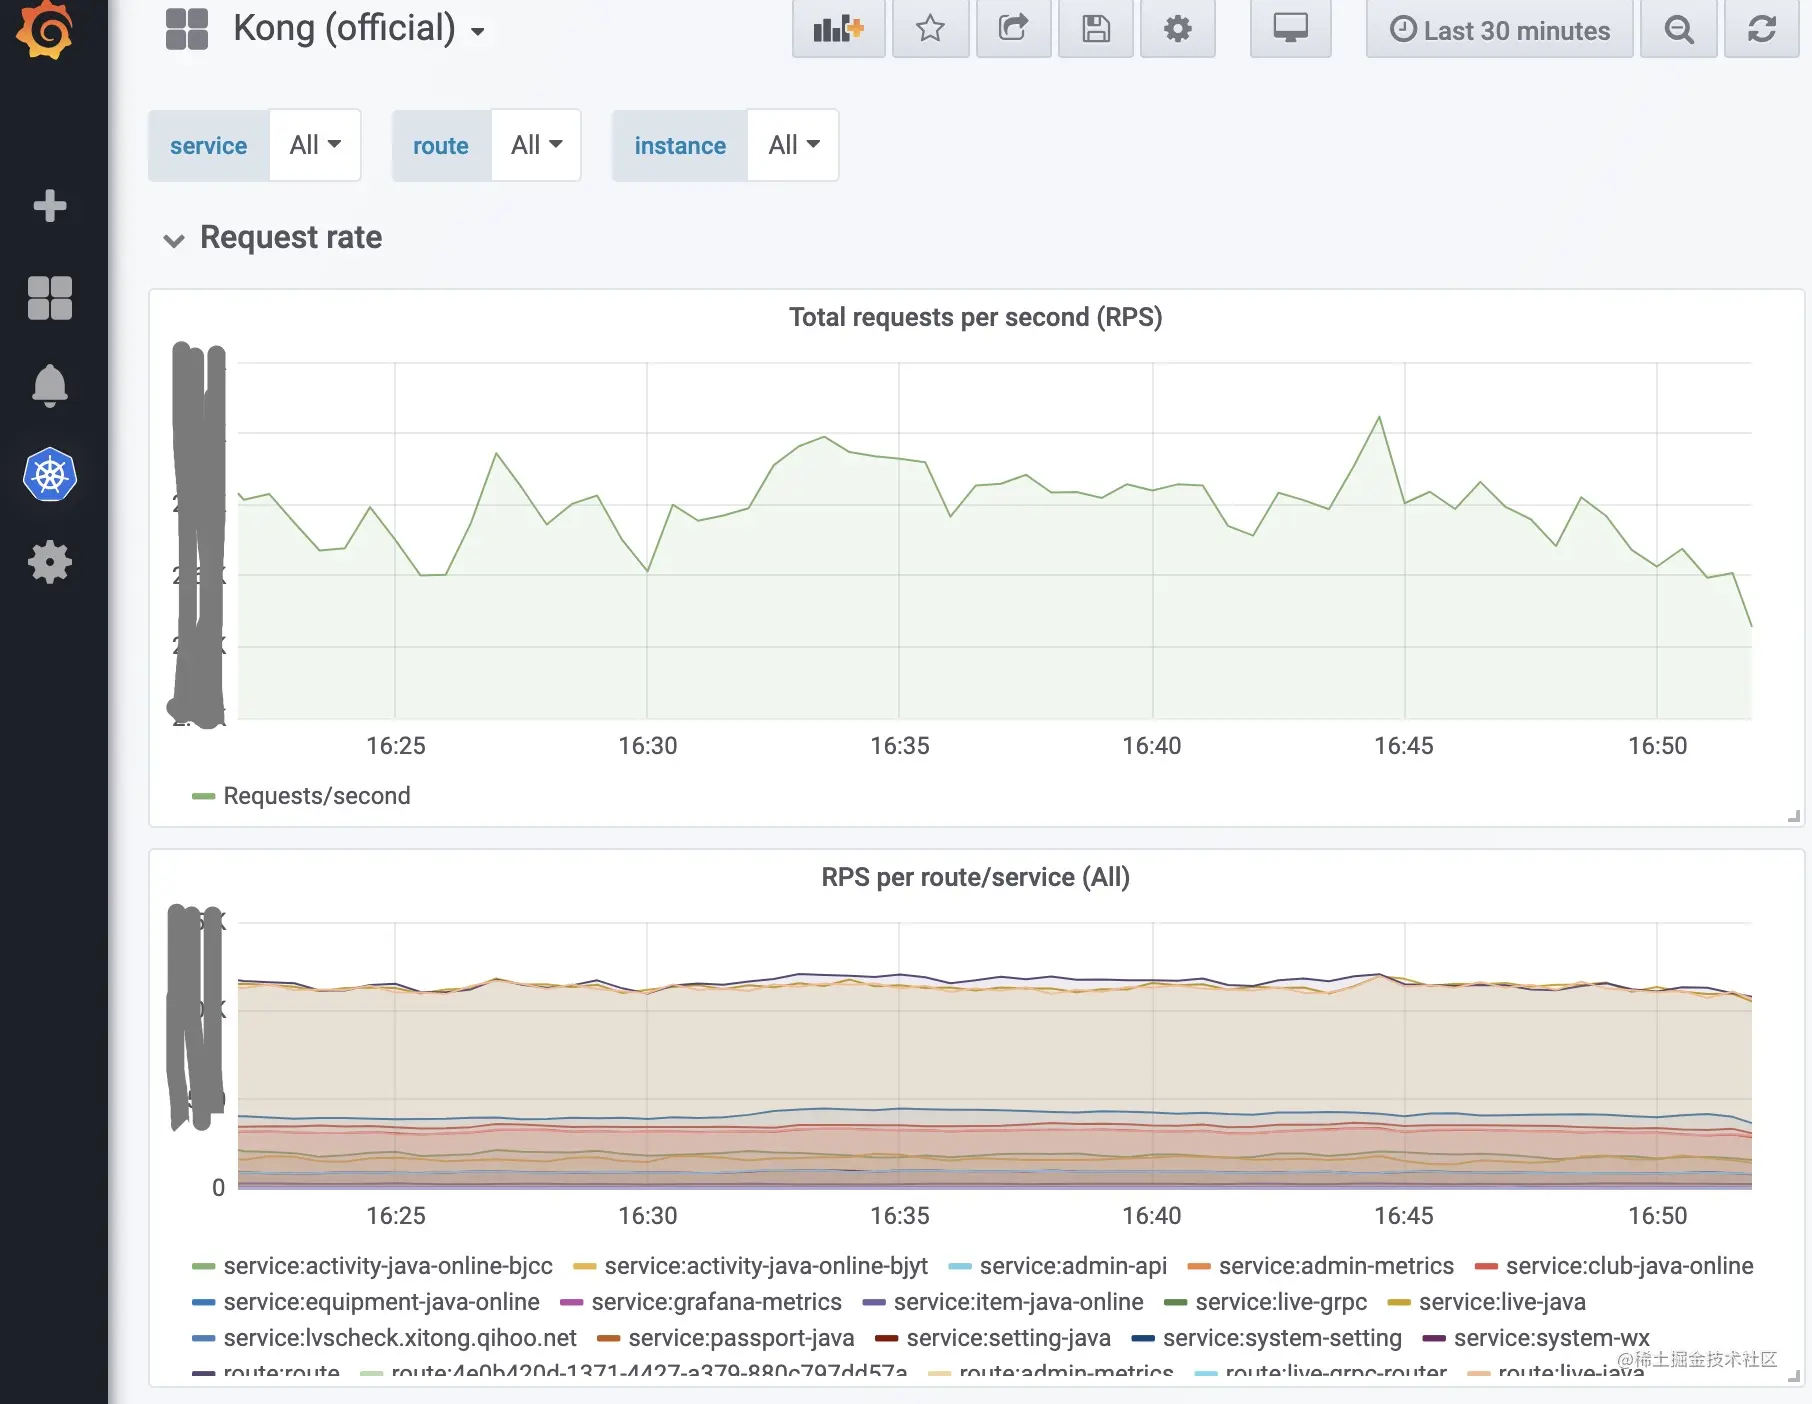Open the instance All dropdown

coord(793,145)
